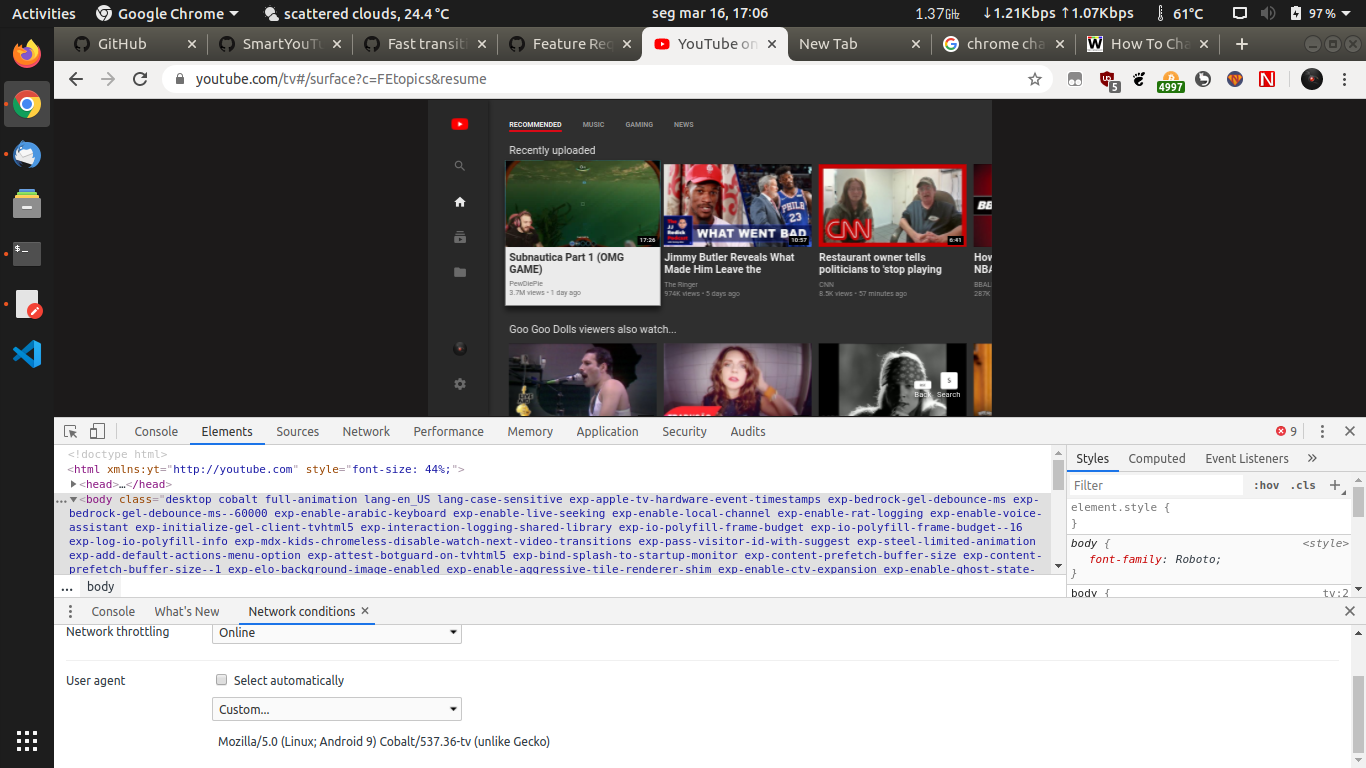Switch to the Computed styles tab
Image resolution: width=1366 pixels, height=768 pixels.
point(1156,458)
